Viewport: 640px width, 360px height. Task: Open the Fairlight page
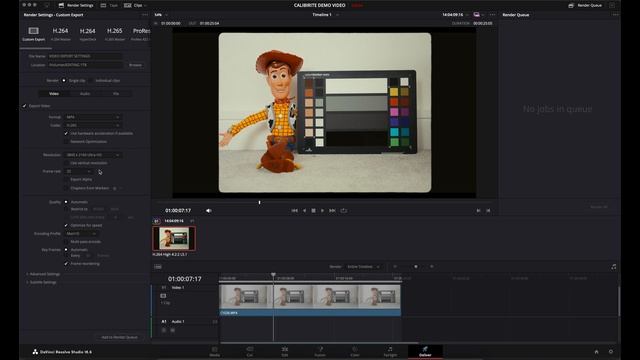[x=390, y=351]
